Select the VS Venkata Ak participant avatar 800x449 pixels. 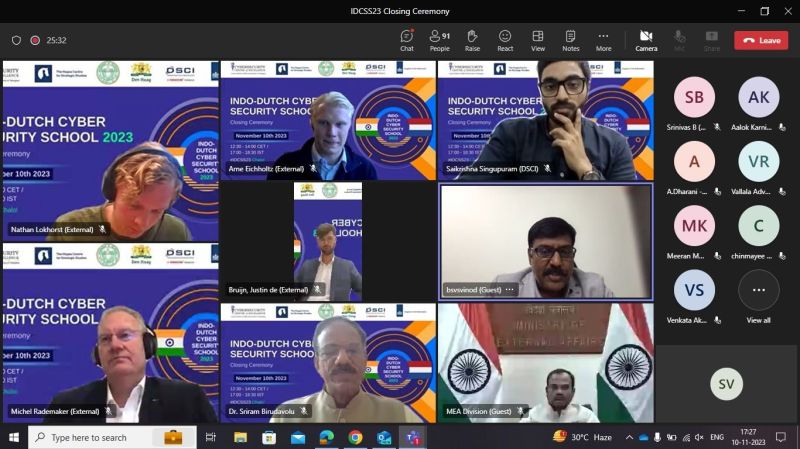694,290
